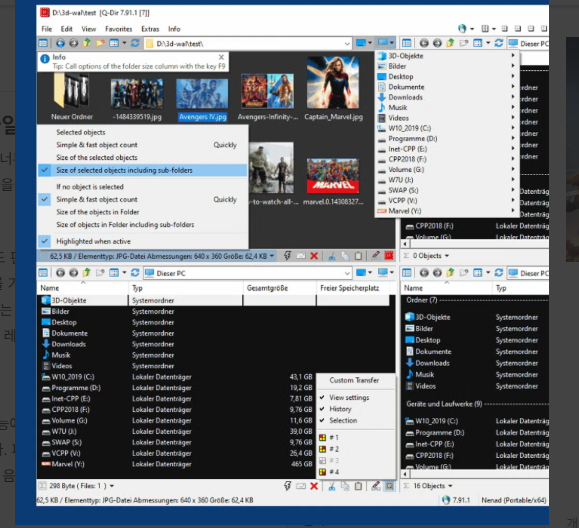
Task: Open the 0 Objects dropdown
Action: tap(447, 256)
